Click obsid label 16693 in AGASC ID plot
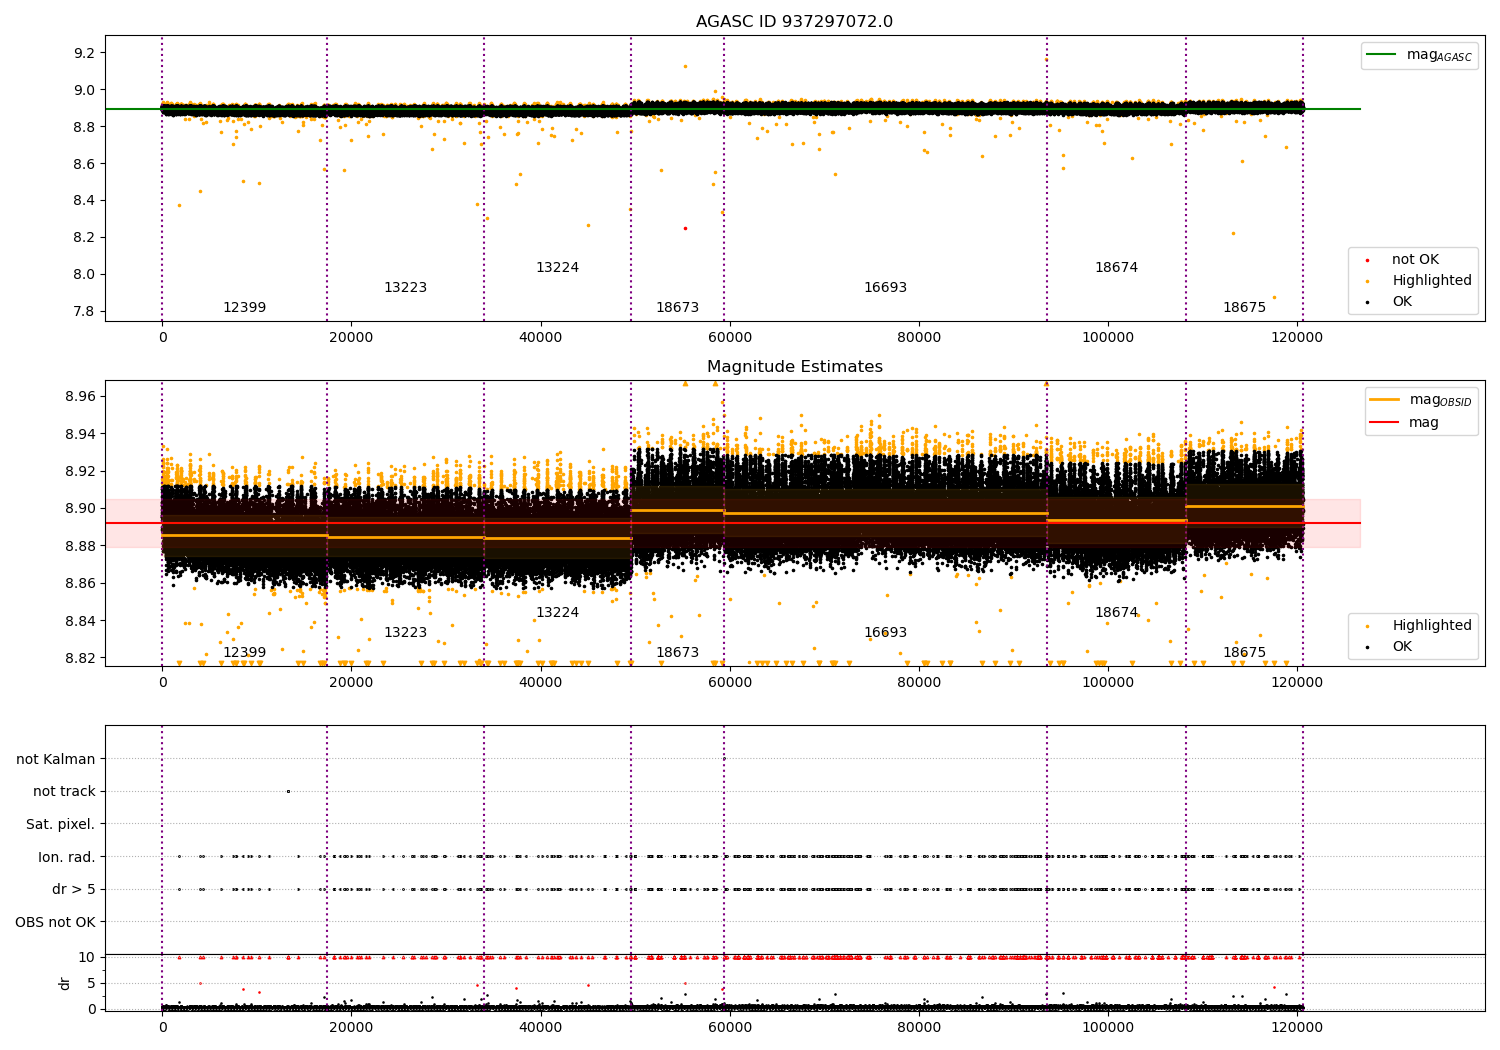The width and height of the screenshot is (1500, 1050). click(x=885, y=288)
